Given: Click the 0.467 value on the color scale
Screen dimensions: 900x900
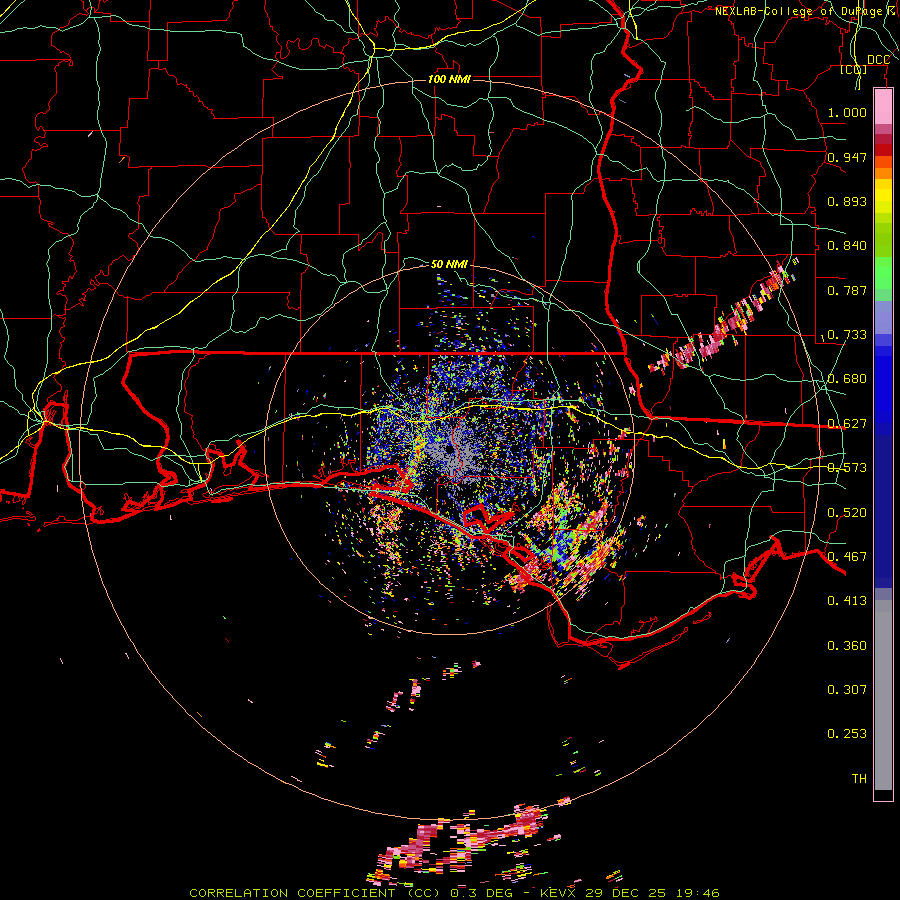Looking at the screenshot, I should (847, 557).
